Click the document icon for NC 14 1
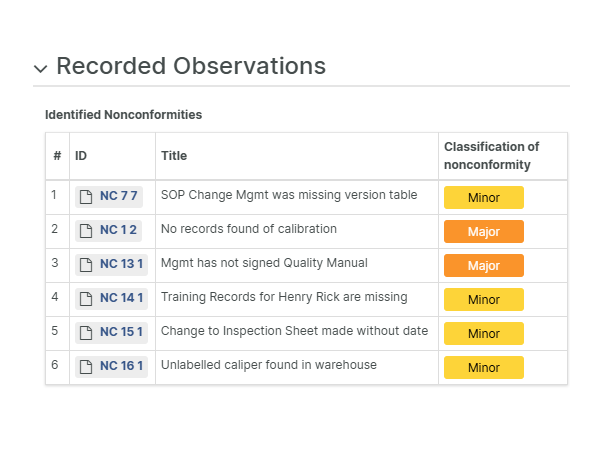The width and height of the screenshot is (600, 450). click(x=86, y=299)
